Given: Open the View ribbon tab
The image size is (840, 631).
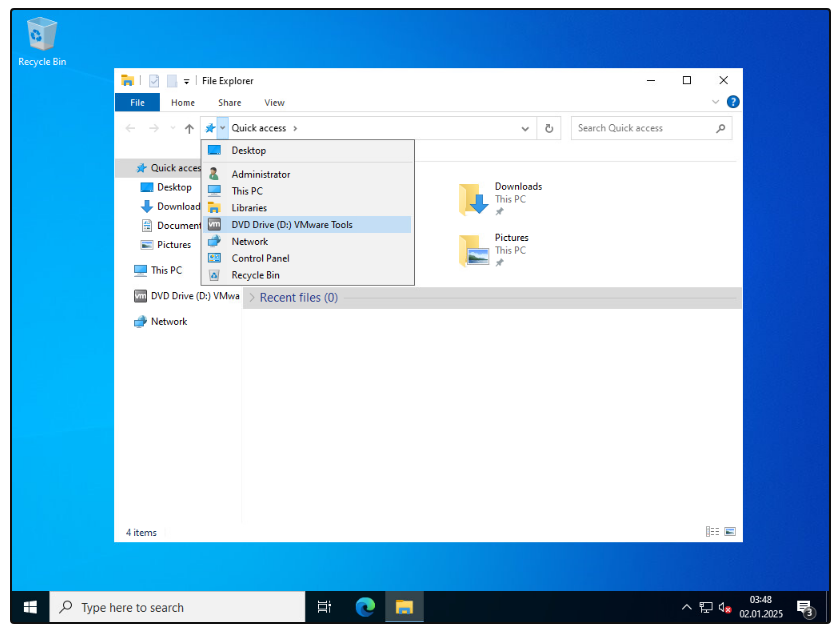Looking at the screenshot, I should coord(274,102).
